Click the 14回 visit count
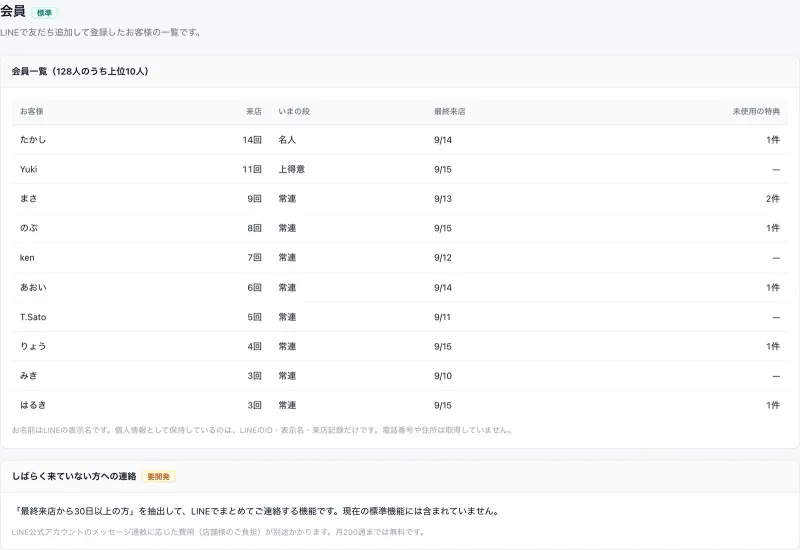 (x=252, y=140)
